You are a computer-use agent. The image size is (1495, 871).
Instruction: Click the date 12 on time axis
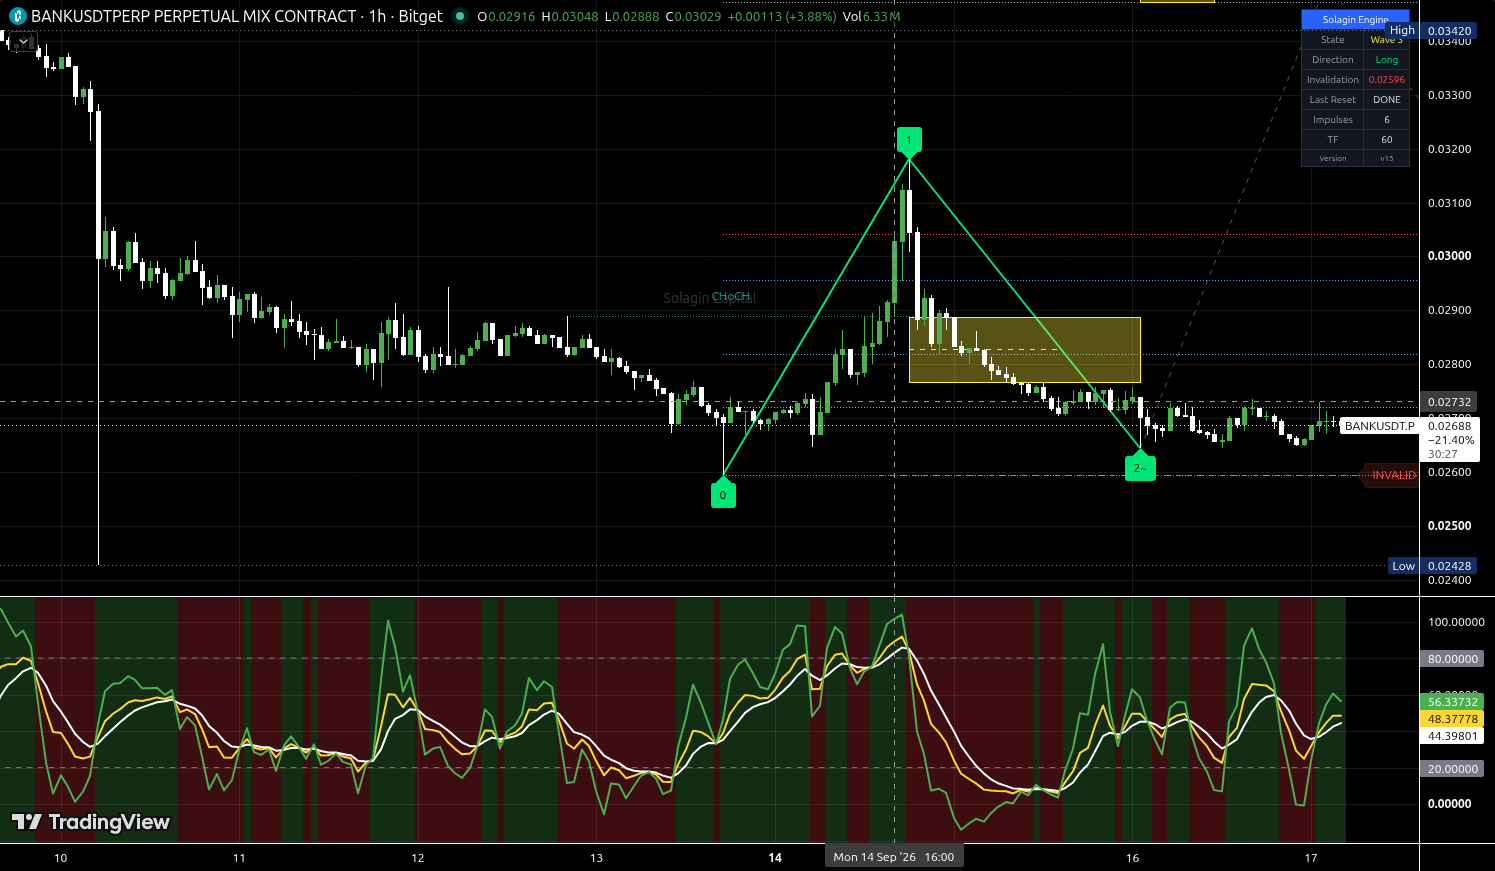click(418, 858)
